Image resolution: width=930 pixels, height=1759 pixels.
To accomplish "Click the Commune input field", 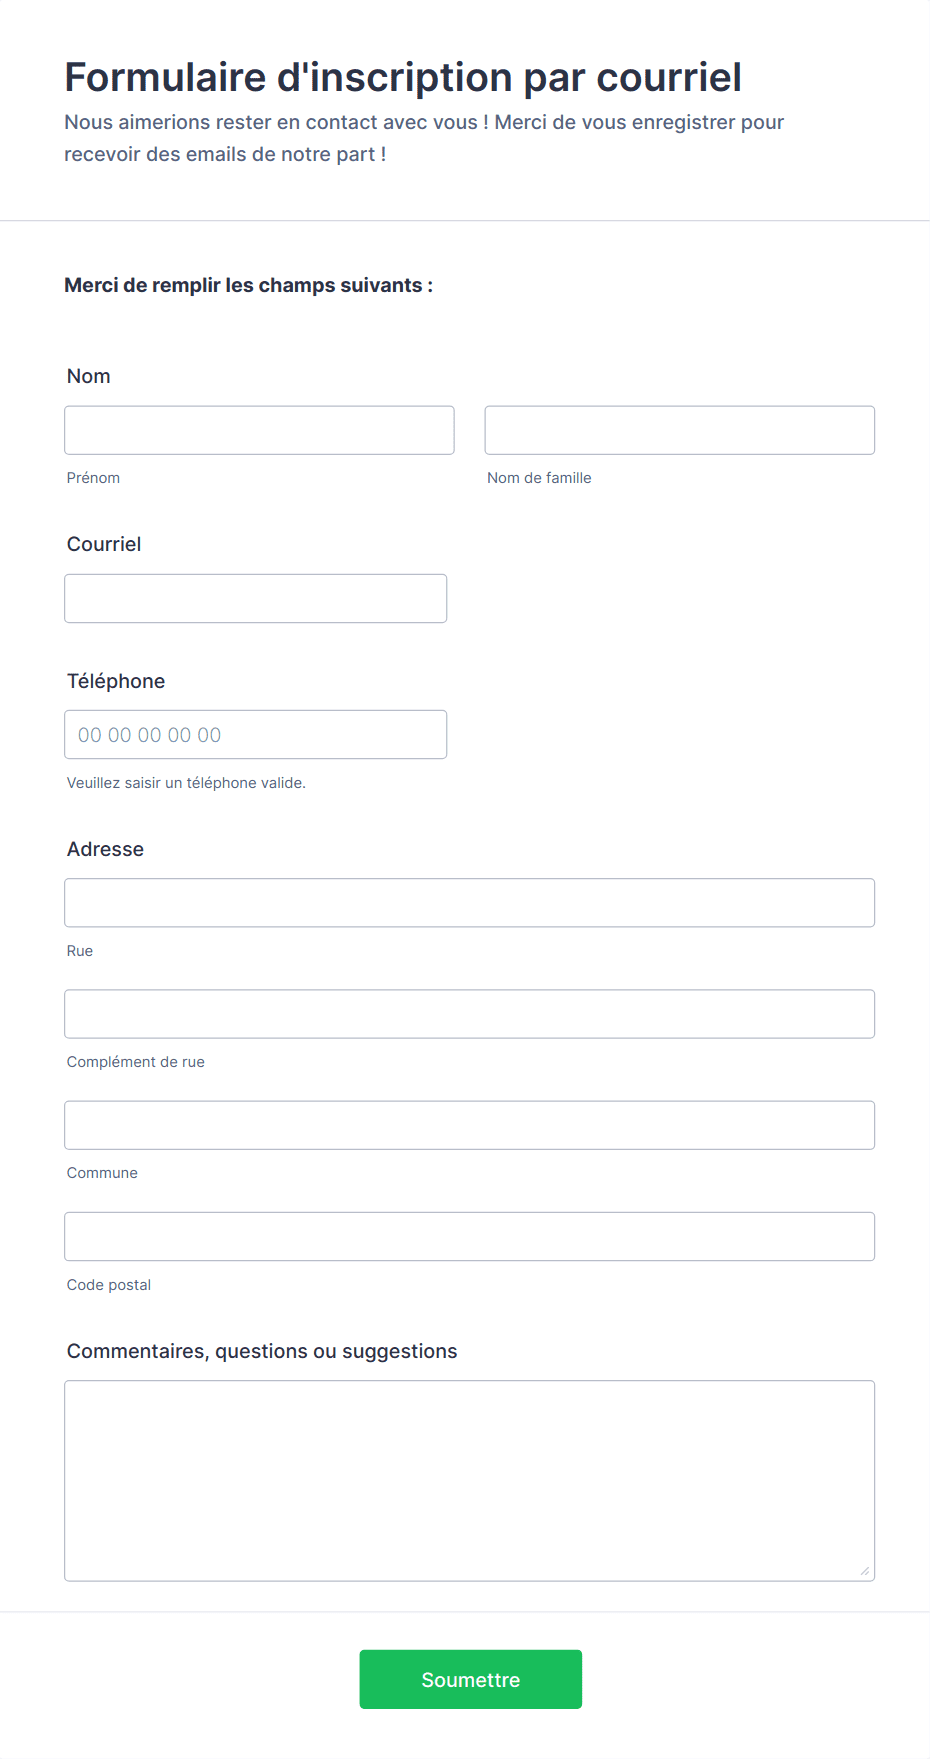I will tap(469, 1125).
